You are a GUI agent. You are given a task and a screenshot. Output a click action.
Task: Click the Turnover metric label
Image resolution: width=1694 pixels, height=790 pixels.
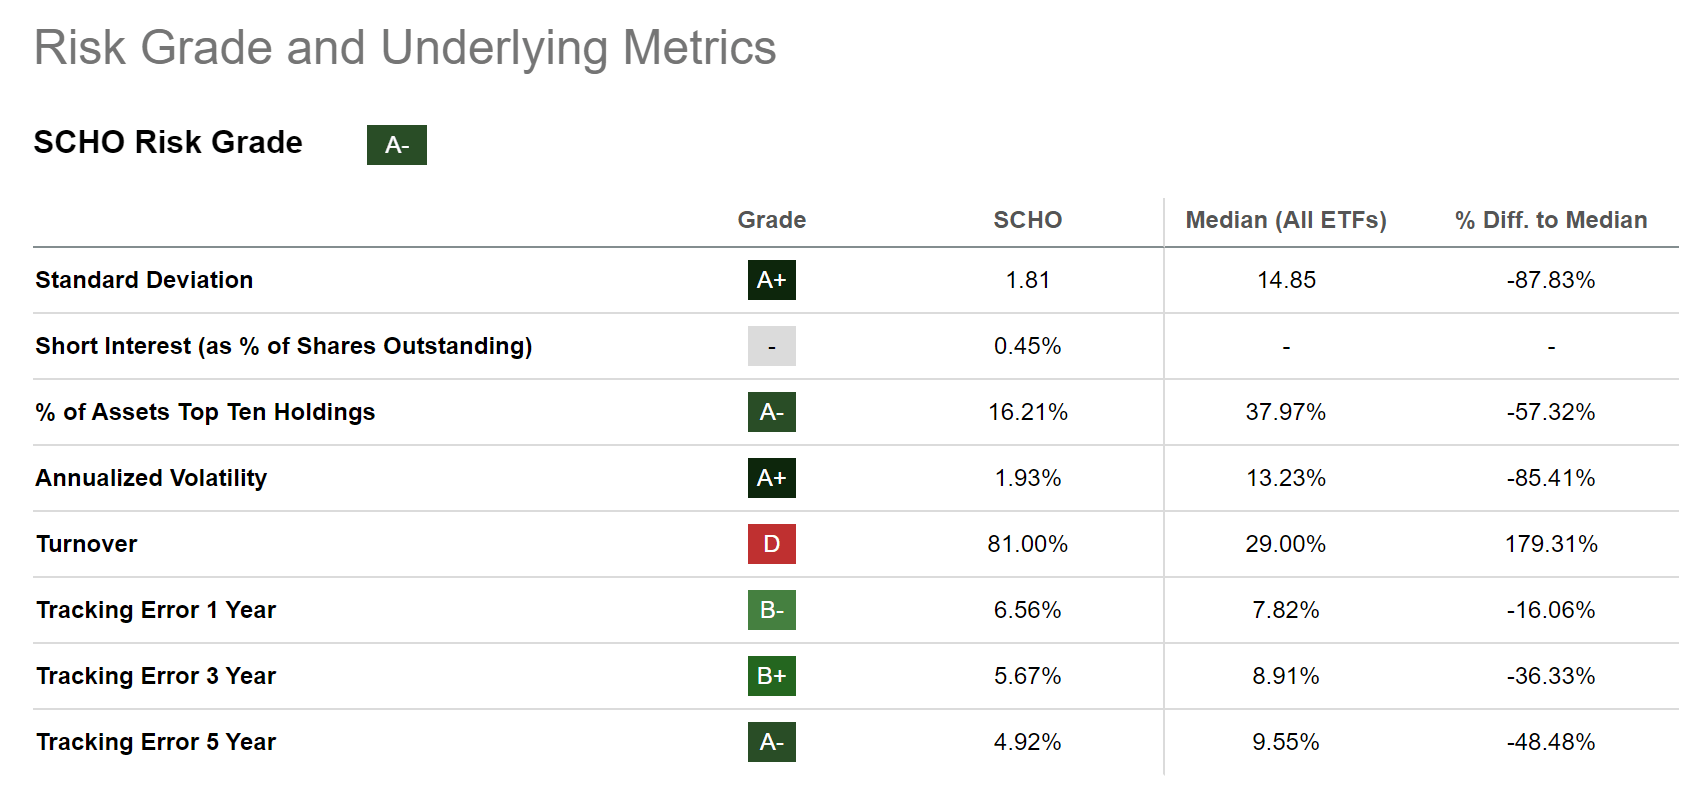point(87,544)
